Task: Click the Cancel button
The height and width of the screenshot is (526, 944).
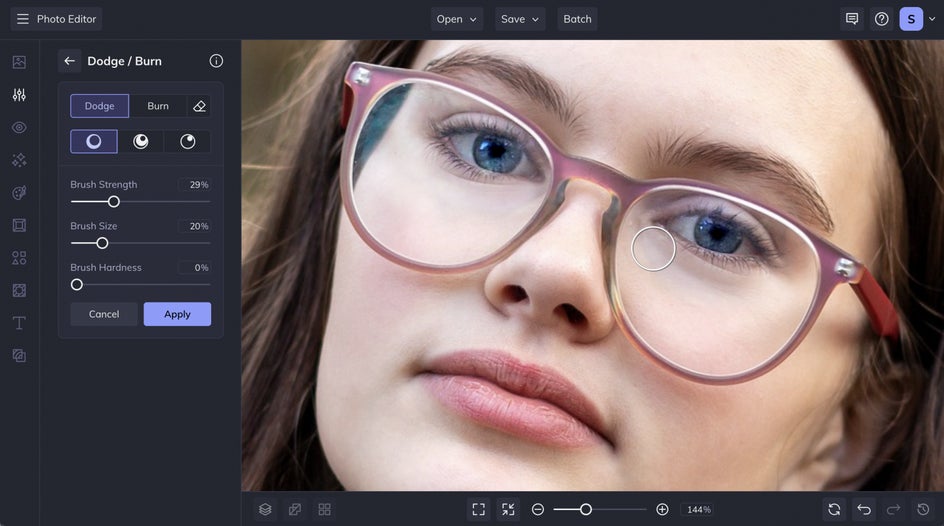Action: pos(104,314)
